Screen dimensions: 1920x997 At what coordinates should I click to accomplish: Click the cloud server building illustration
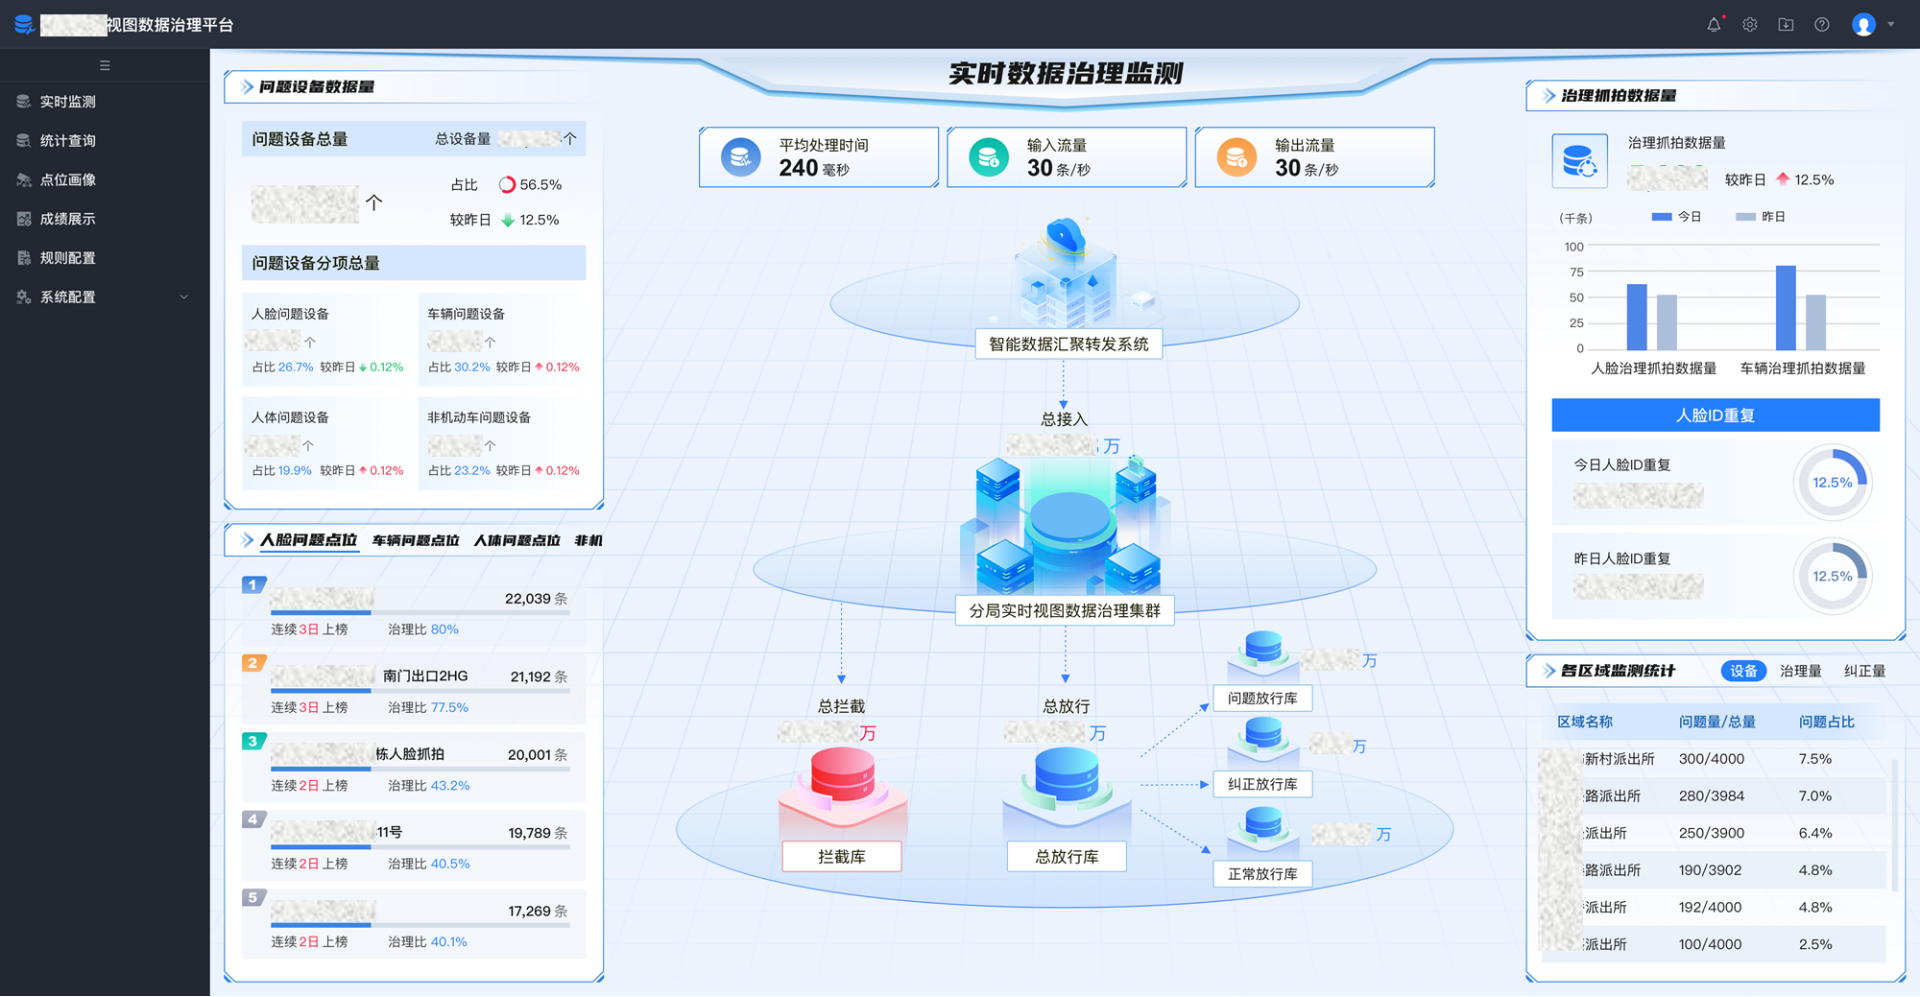(x=1066, y=274)
